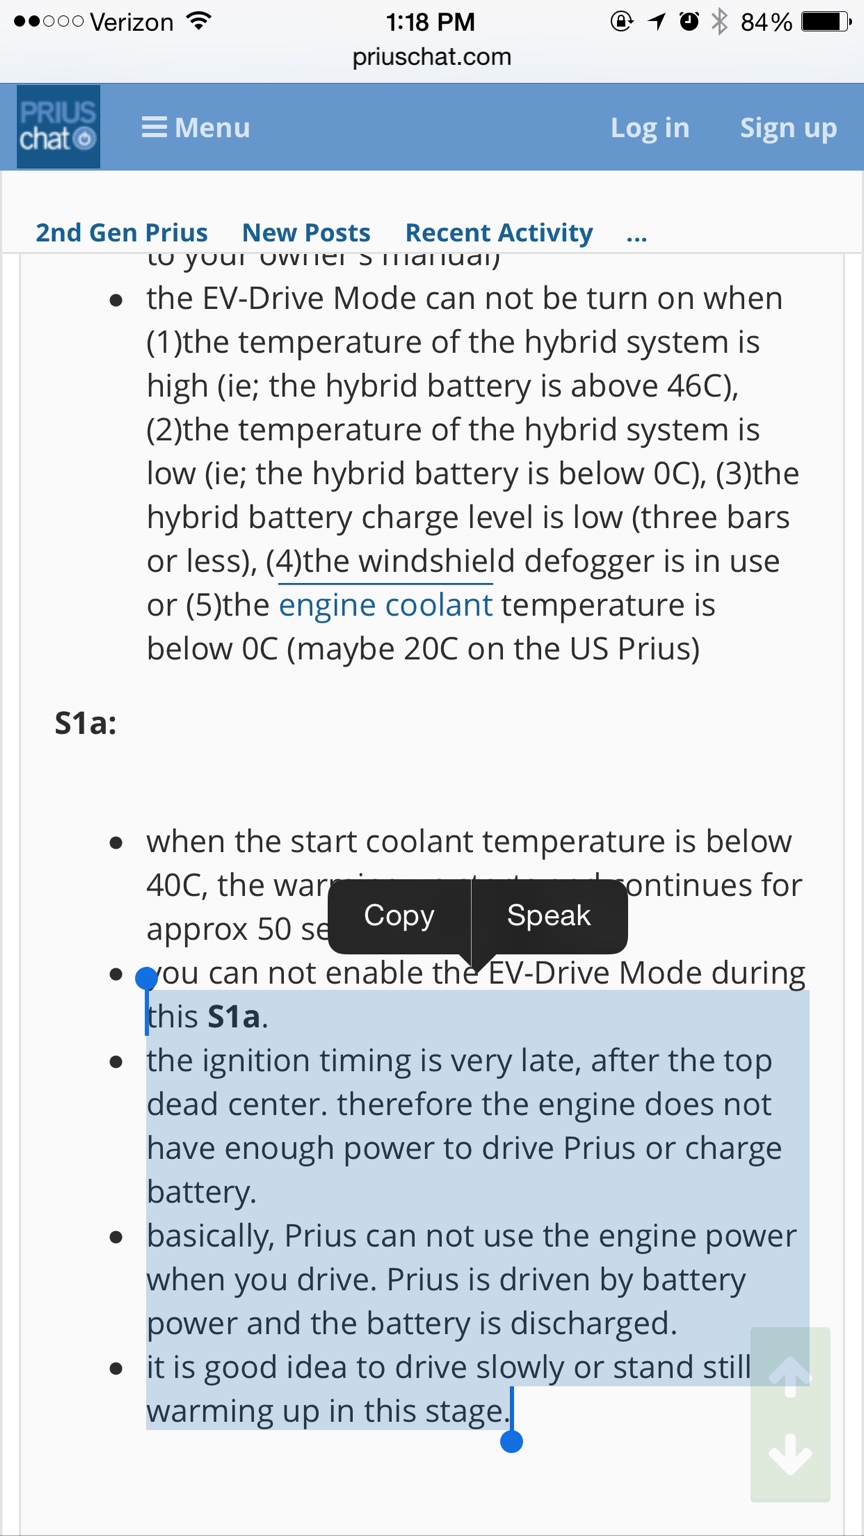Tap the Log in link
The width and height of the screenshot is (864, 1536).
(x=650, y=128)
